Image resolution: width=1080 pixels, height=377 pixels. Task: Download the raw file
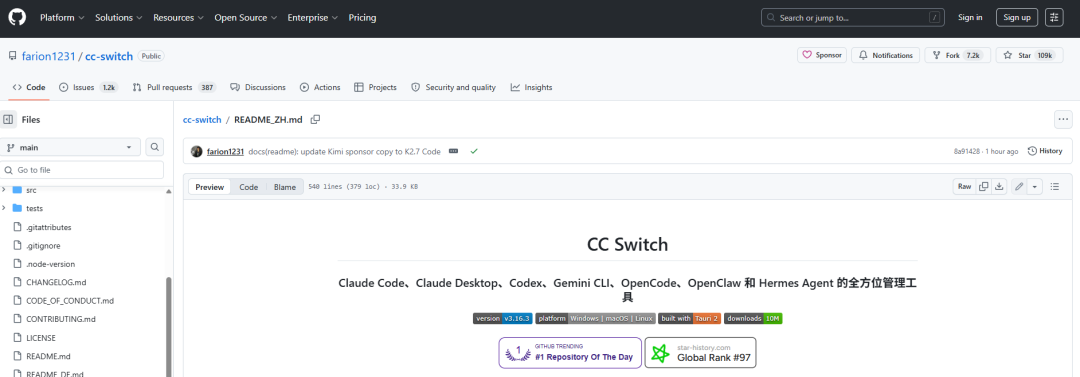999,186
